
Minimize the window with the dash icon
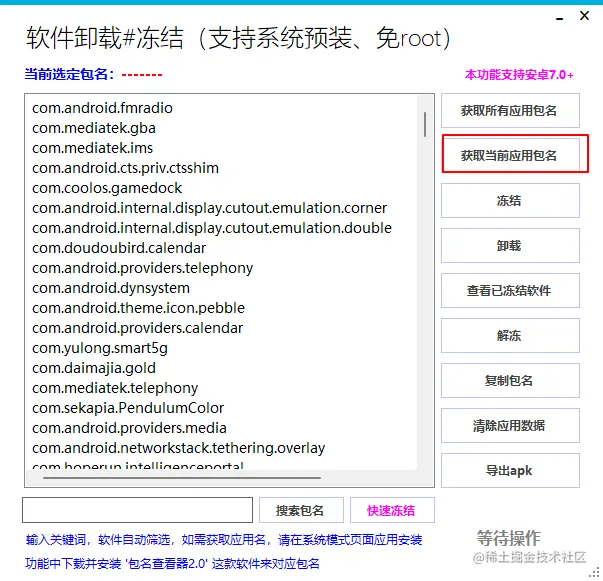coord(560,18)
